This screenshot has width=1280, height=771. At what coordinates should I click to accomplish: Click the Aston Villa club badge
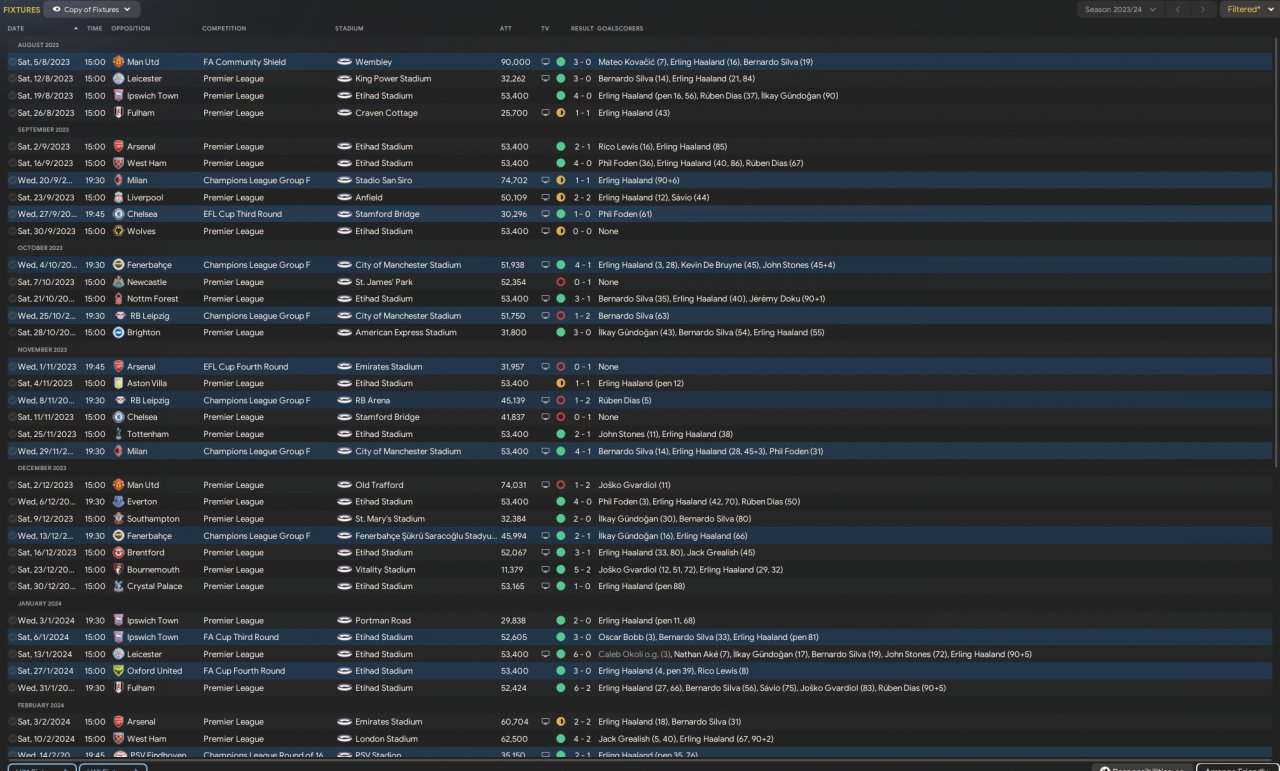pyautogui.click(x=118, y=384)
